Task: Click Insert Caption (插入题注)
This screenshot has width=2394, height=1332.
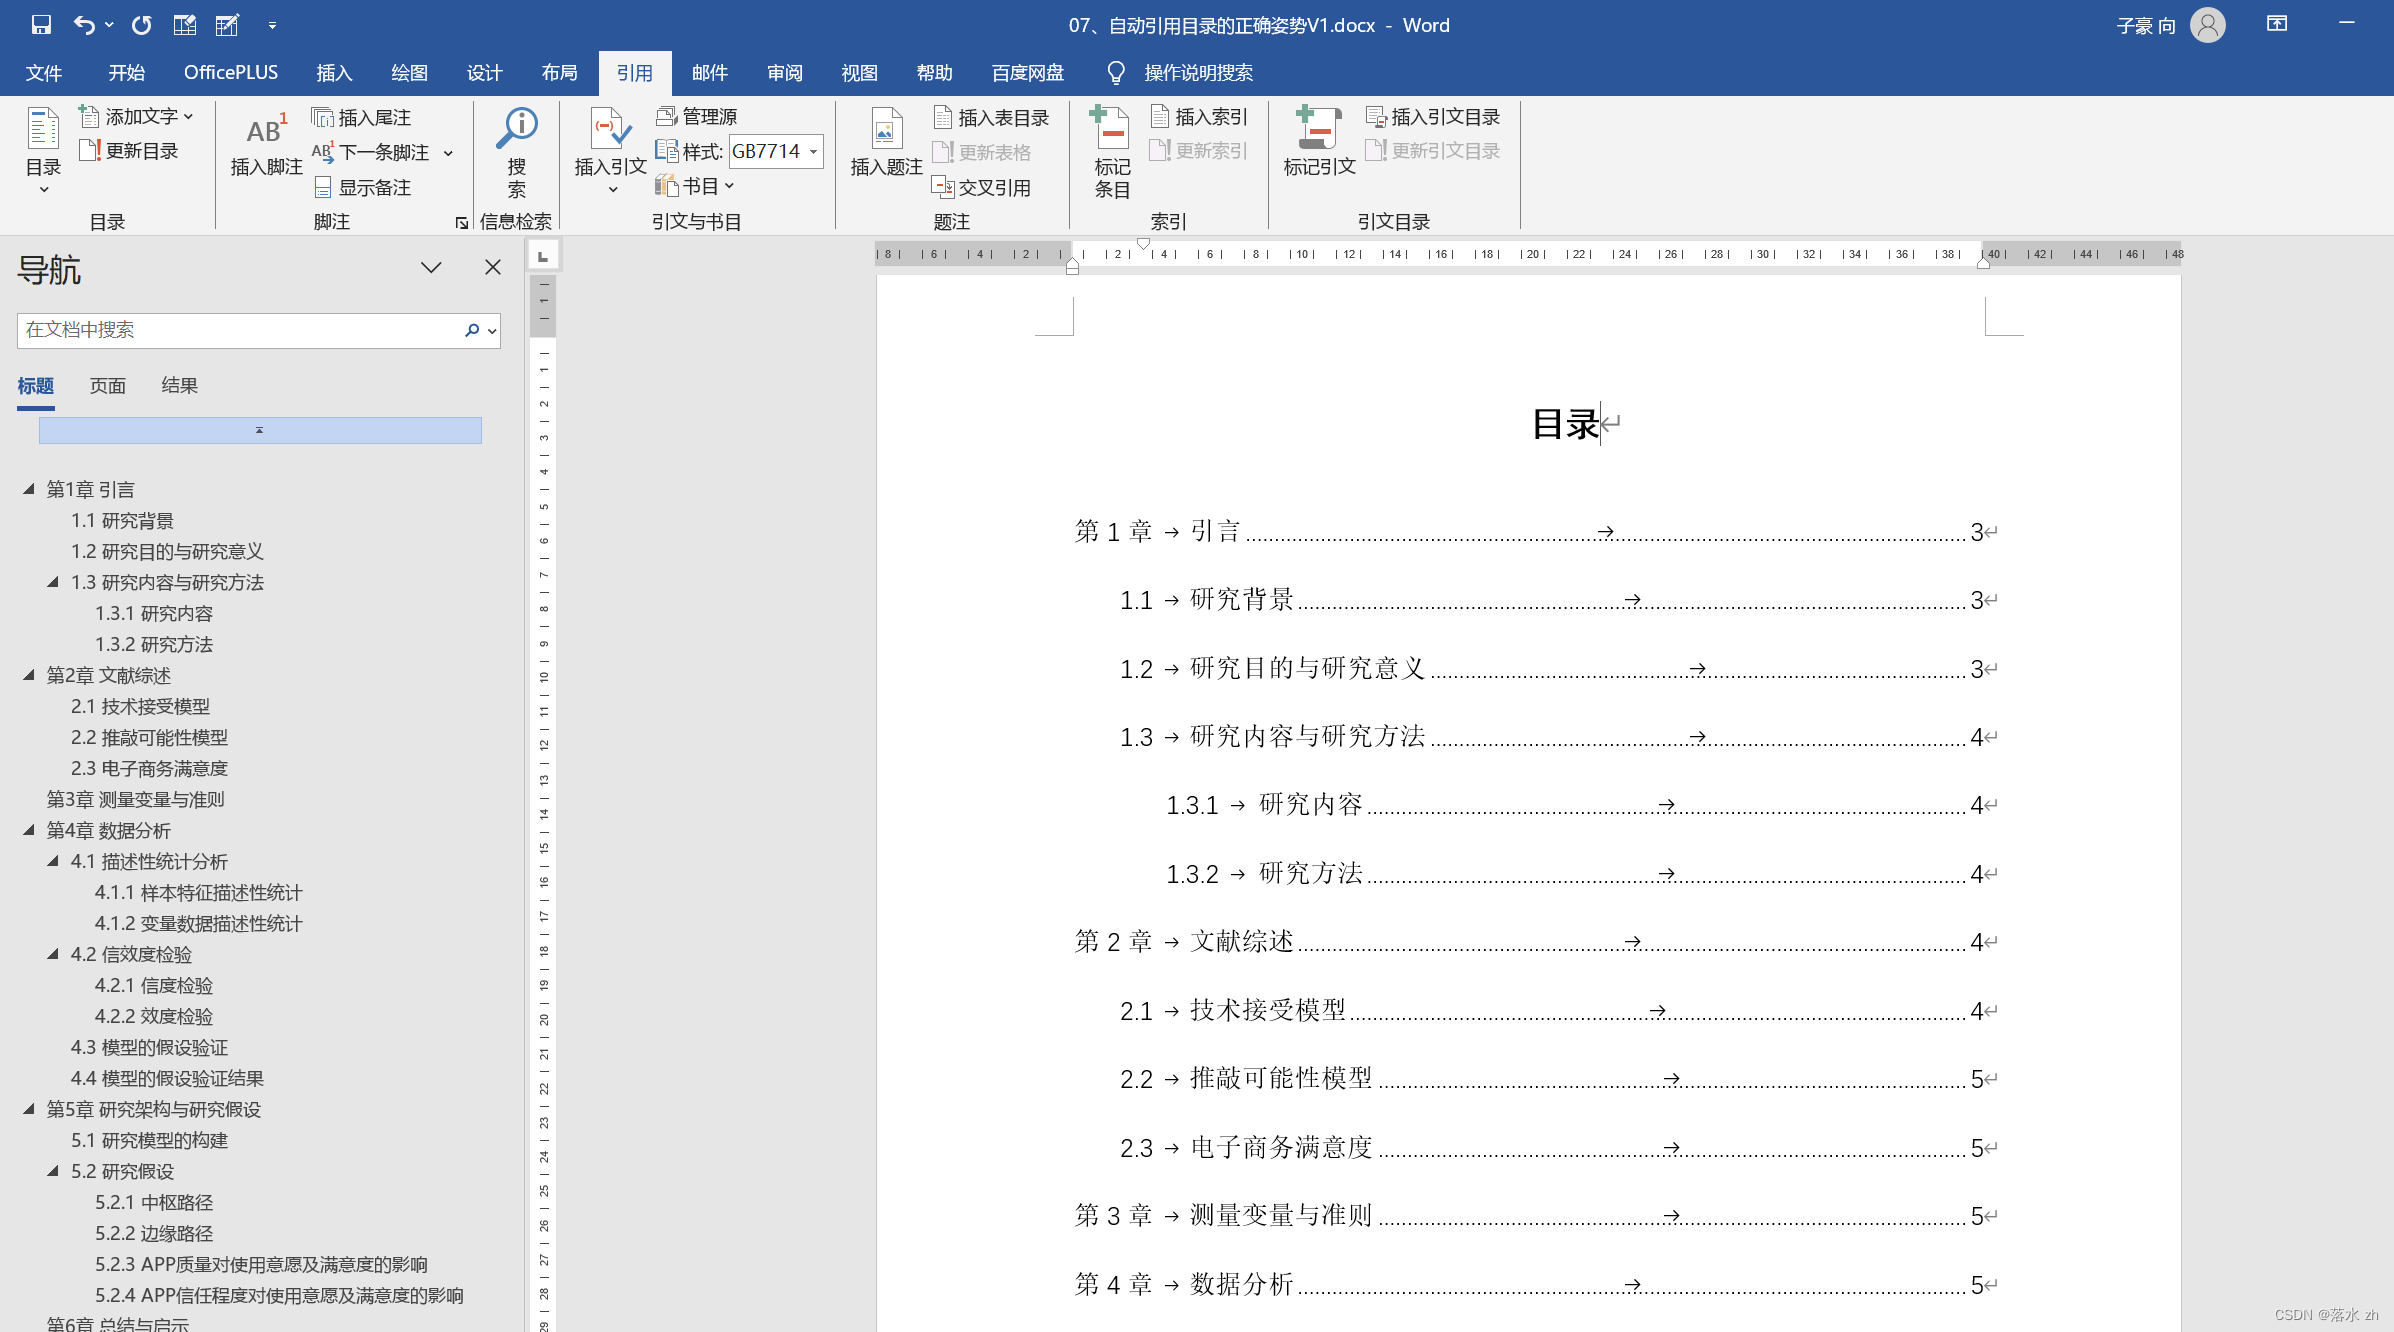Action: [886, 143]
